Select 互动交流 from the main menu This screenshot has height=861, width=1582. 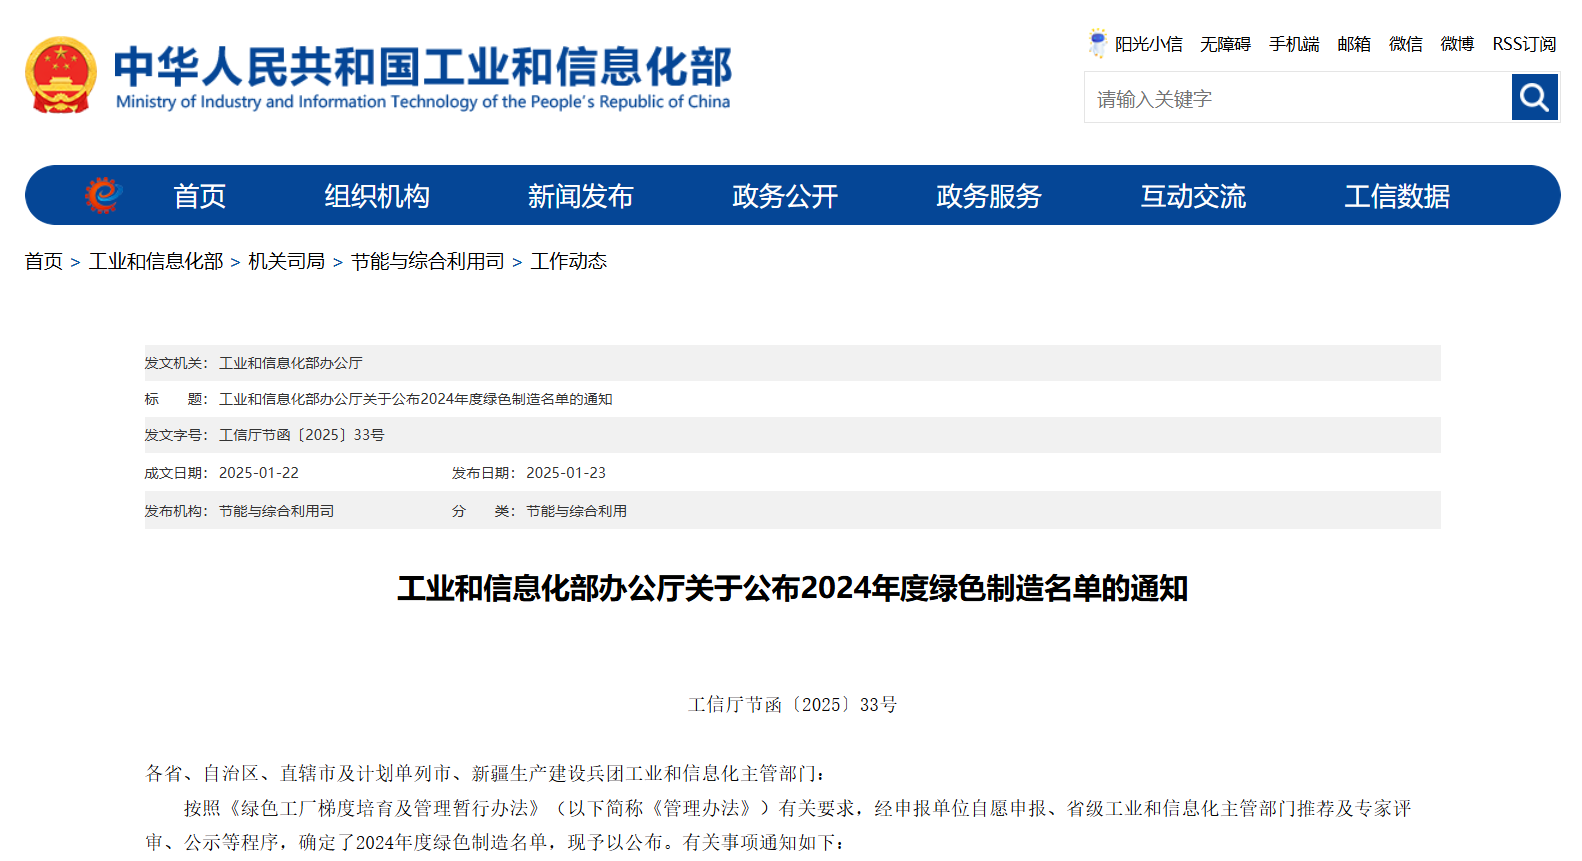(x=1192, y=196)
